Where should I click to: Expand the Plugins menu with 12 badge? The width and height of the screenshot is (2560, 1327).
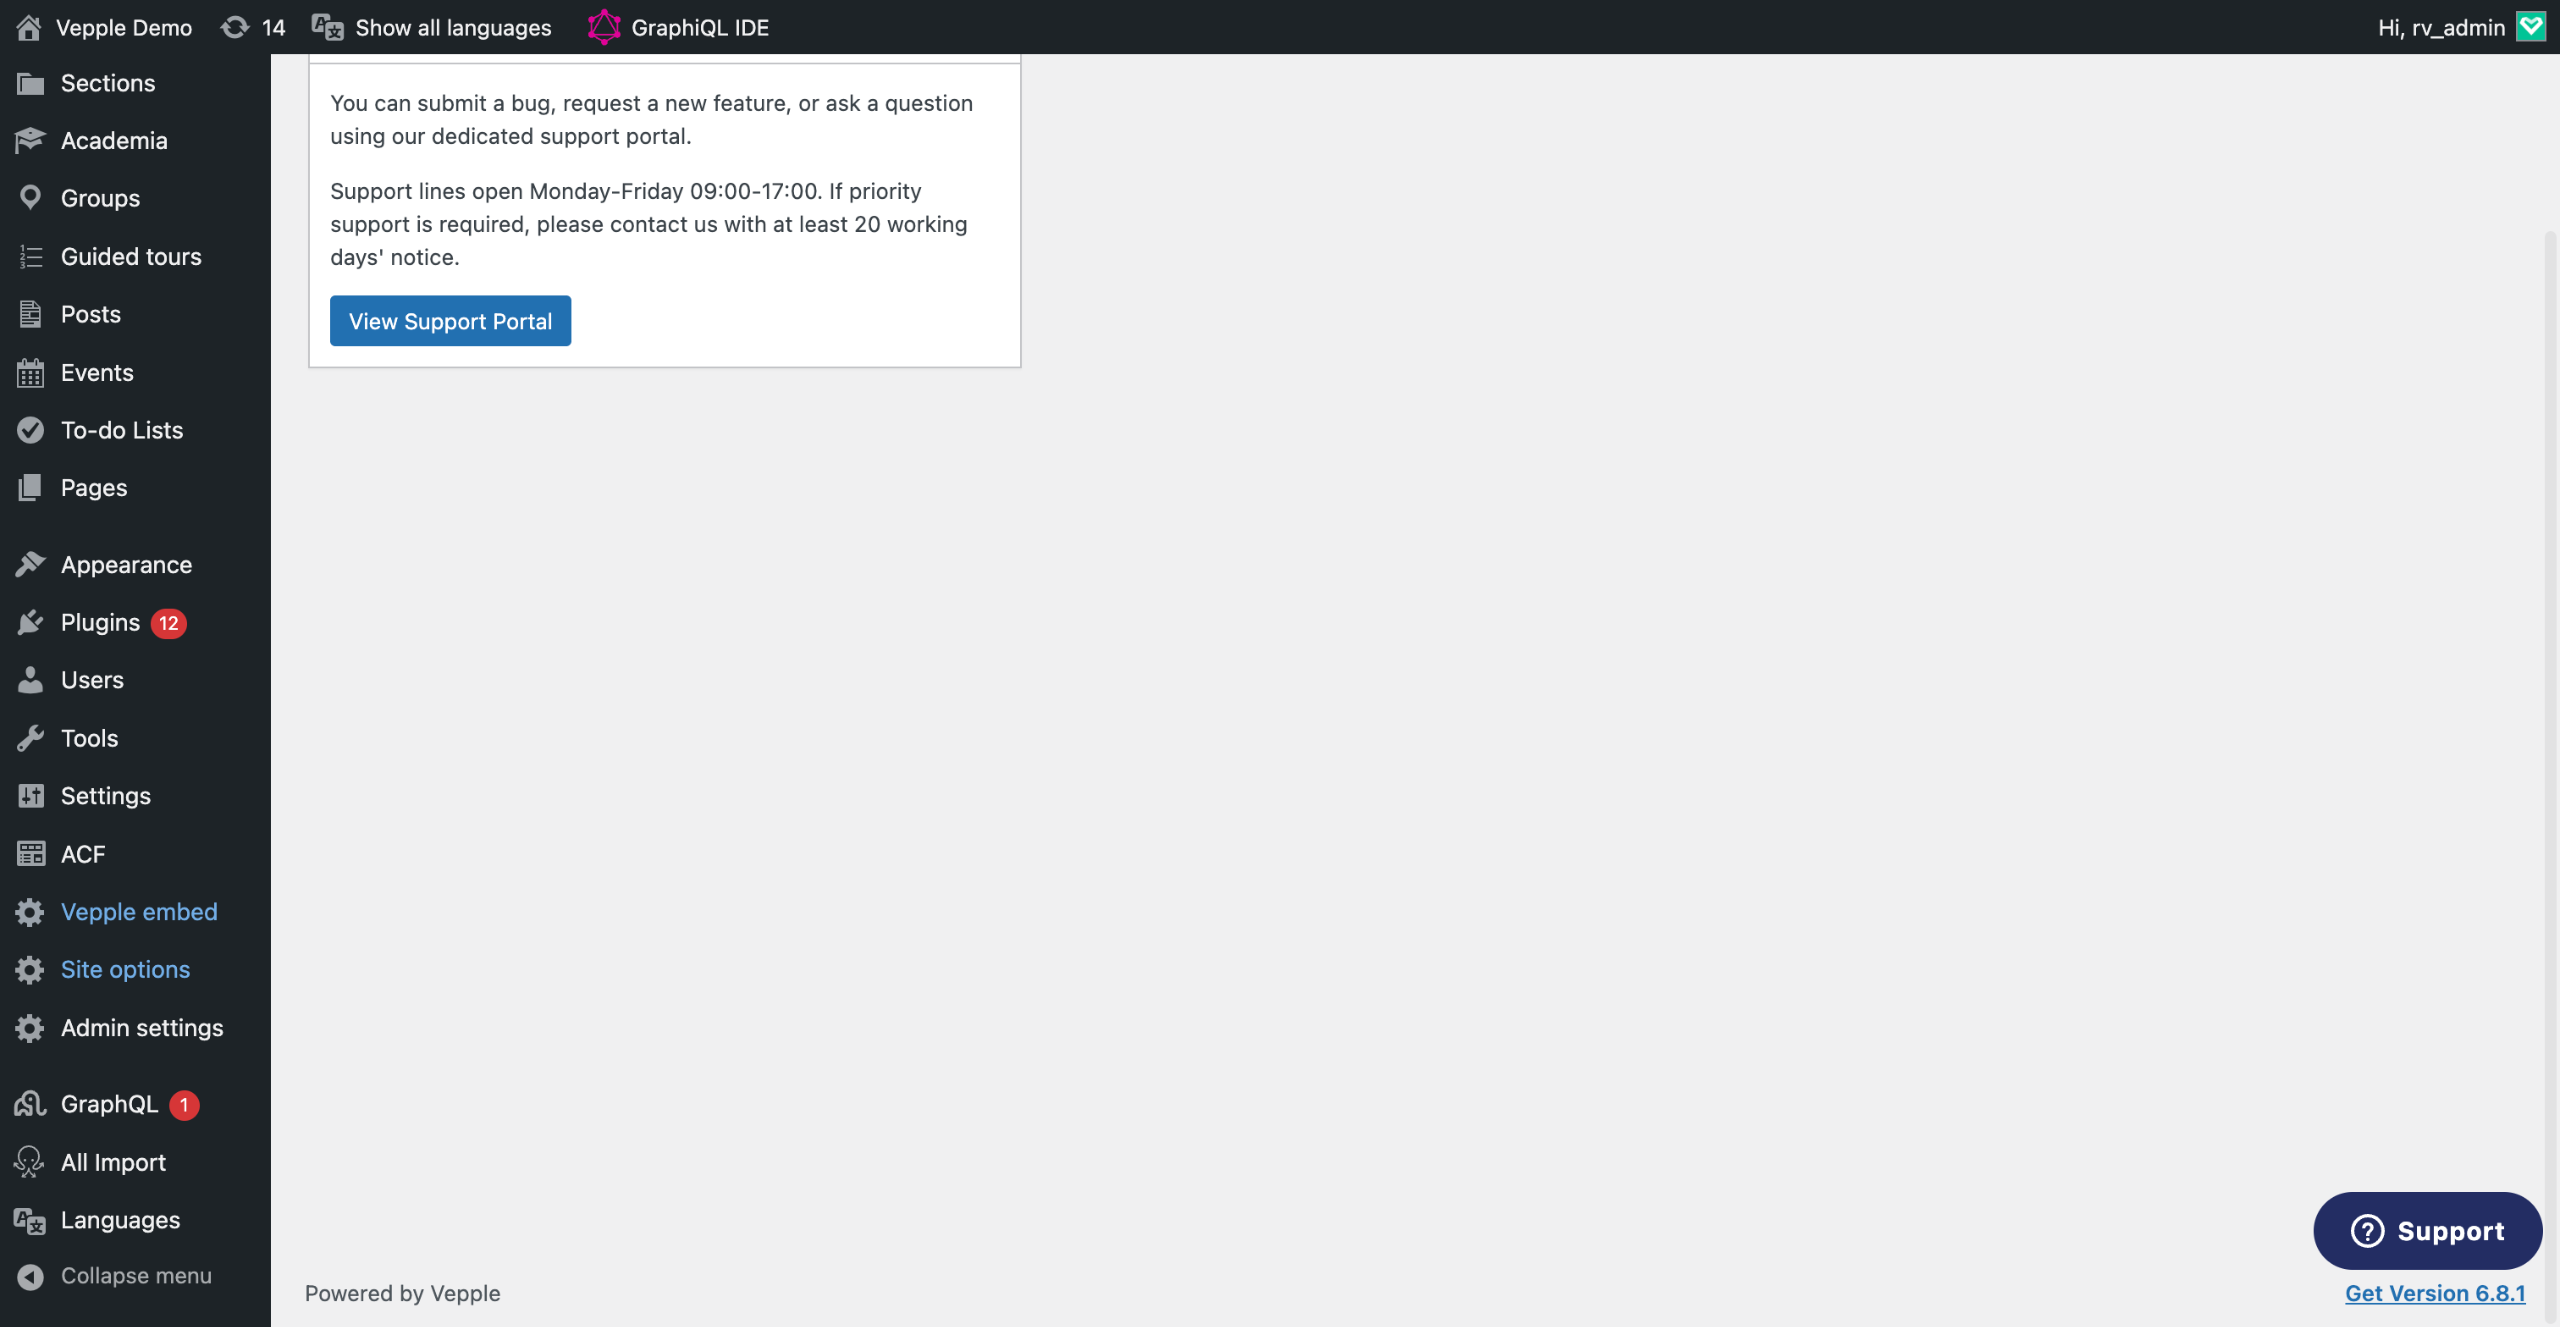click(x=101, y=623)
